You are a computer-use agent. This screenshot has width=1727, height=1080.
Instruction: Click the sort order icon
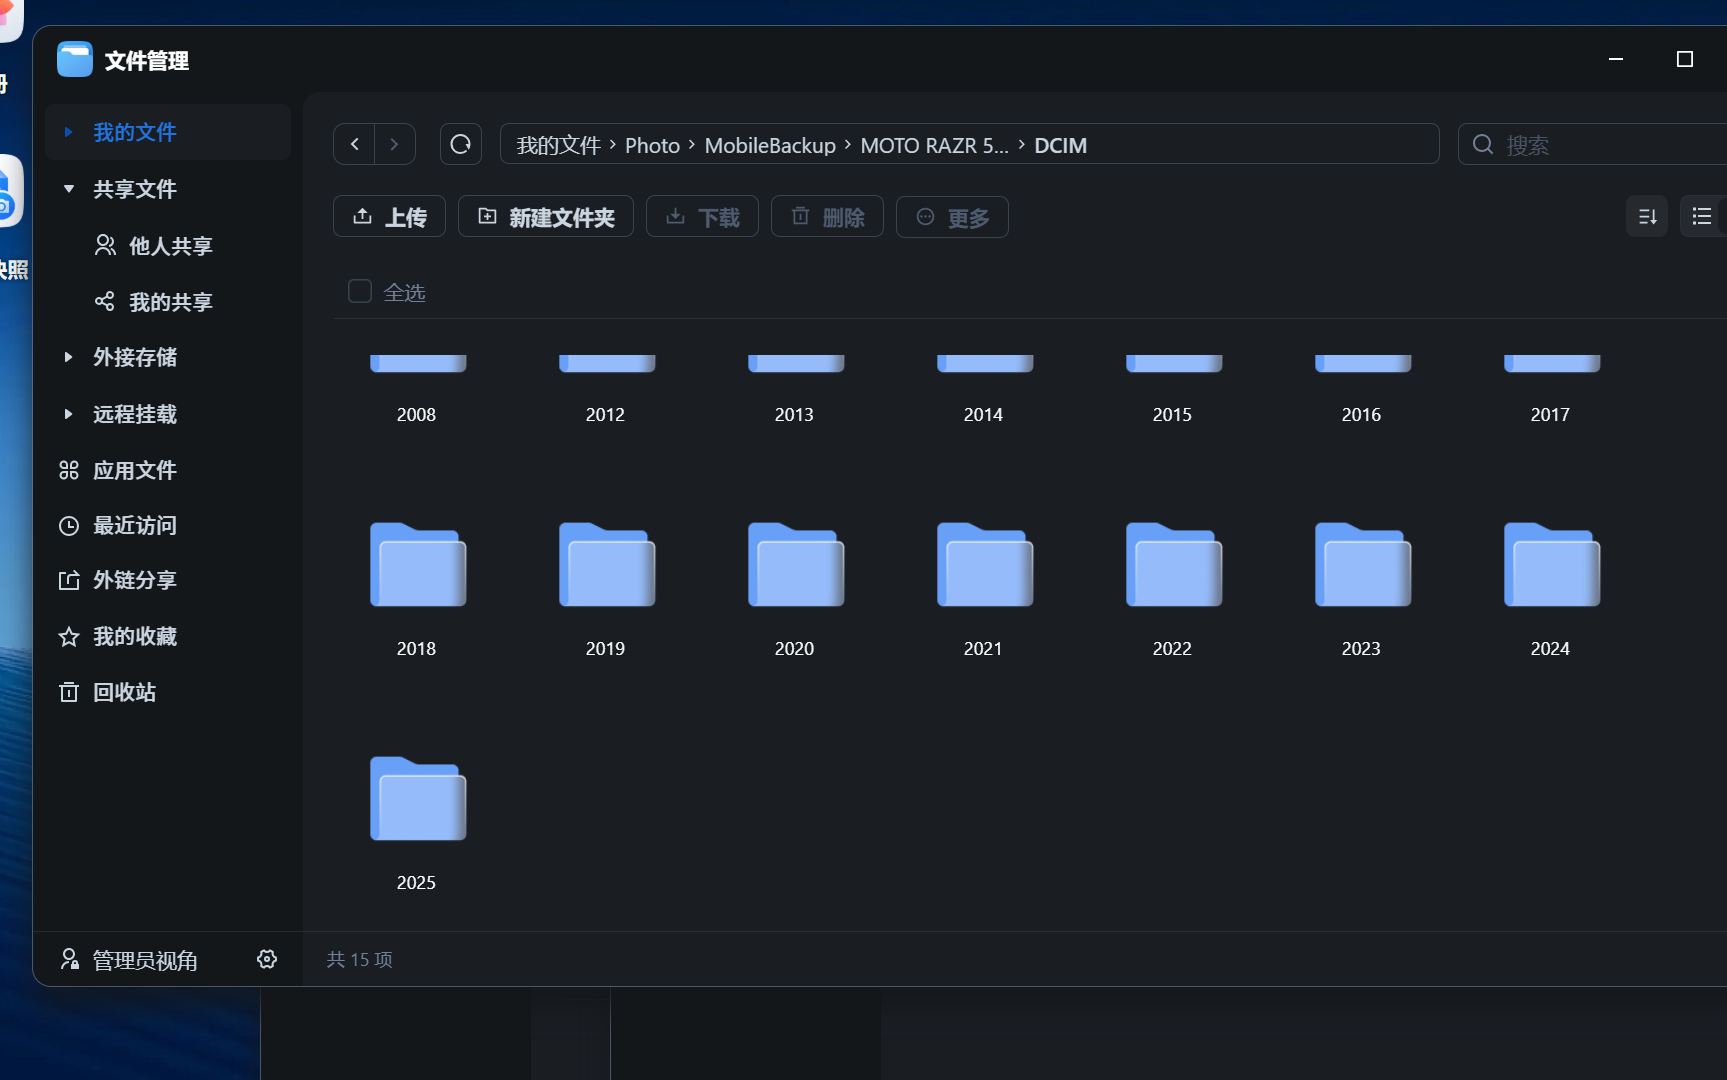coord(1647,217)
